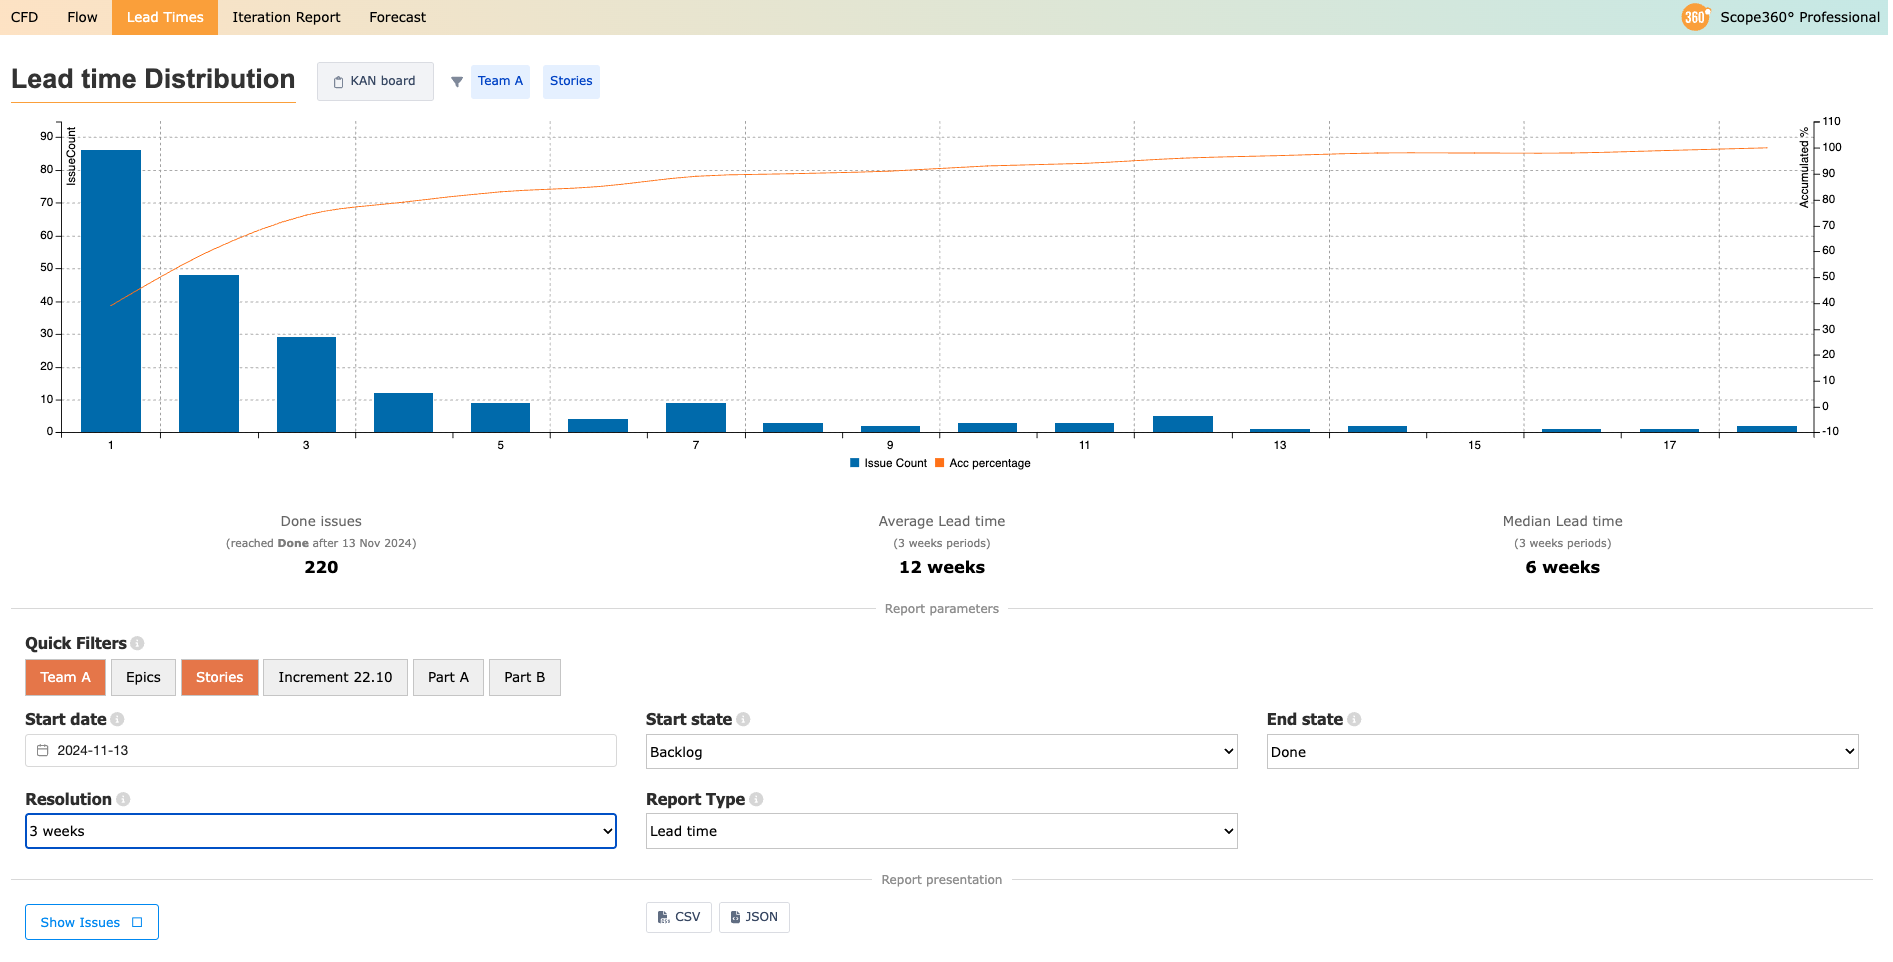Tick the Show Issues checkbox
The width and height of the screenshot is (1893, 962).
(138, 923)
